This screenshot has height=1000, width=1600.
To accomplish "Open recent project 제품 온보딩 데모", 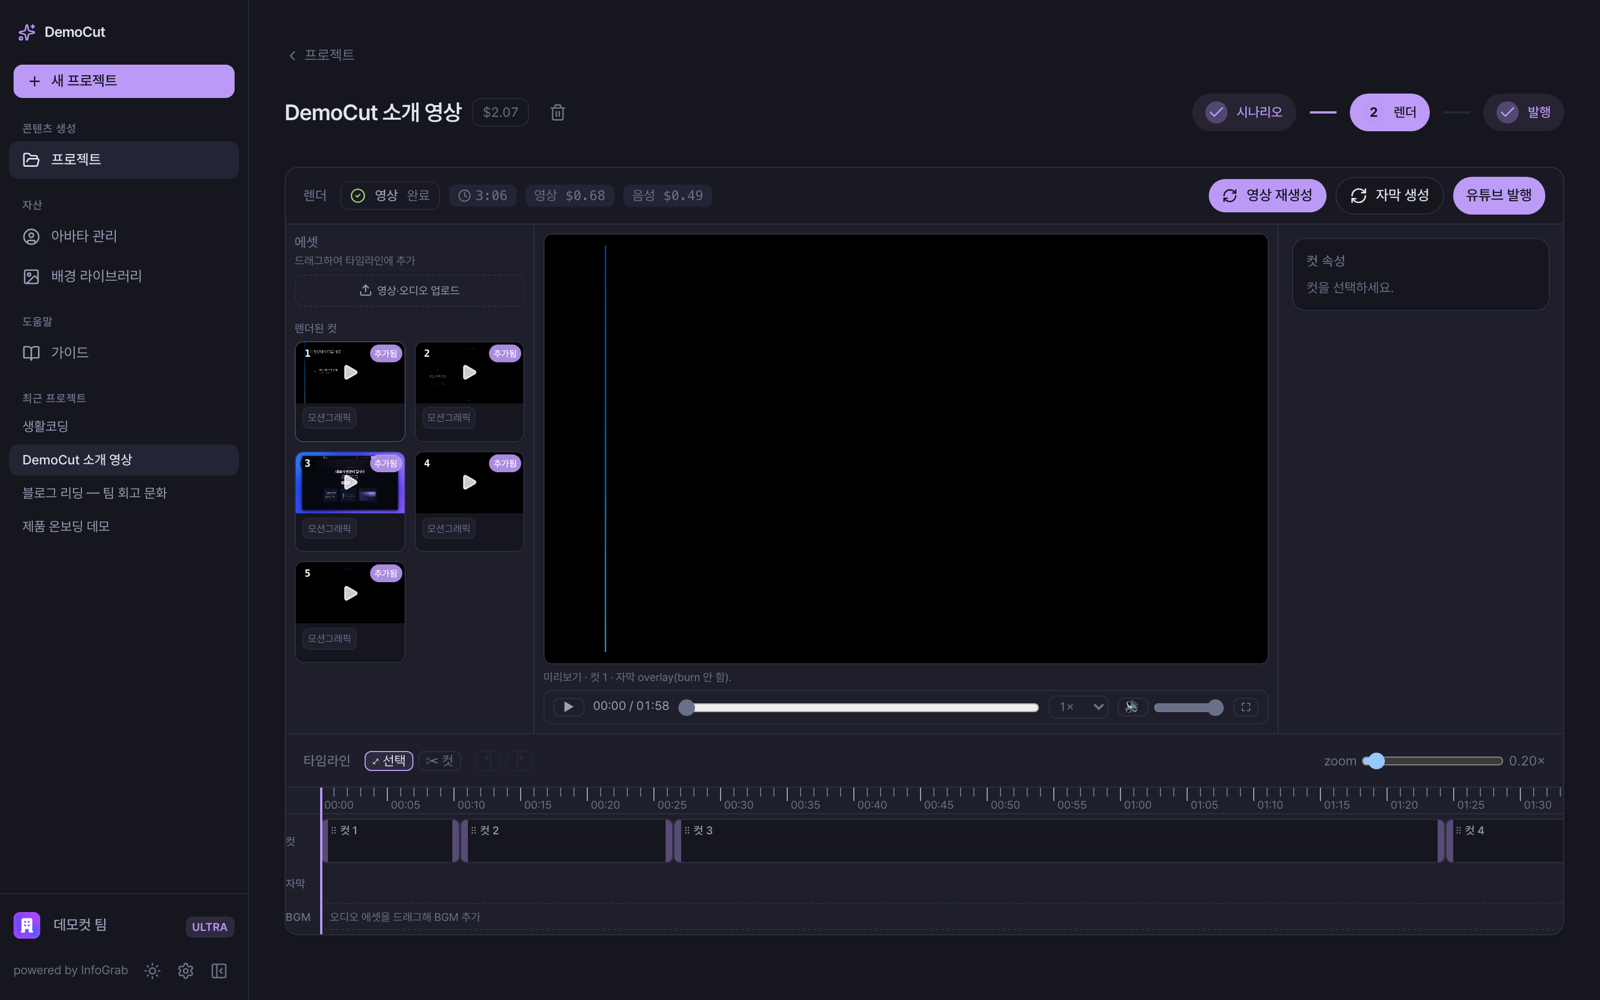I will 124,526.
